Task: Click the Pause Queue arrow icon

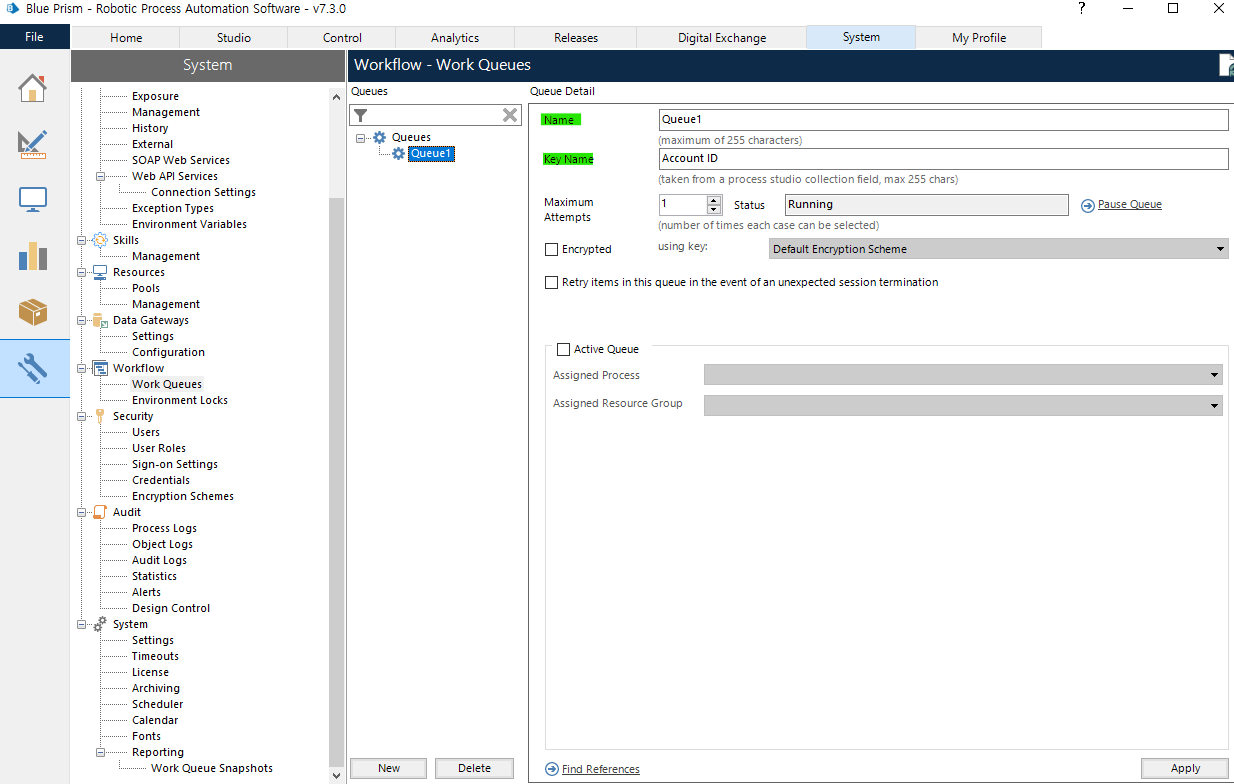Action: coord(1088,205)
